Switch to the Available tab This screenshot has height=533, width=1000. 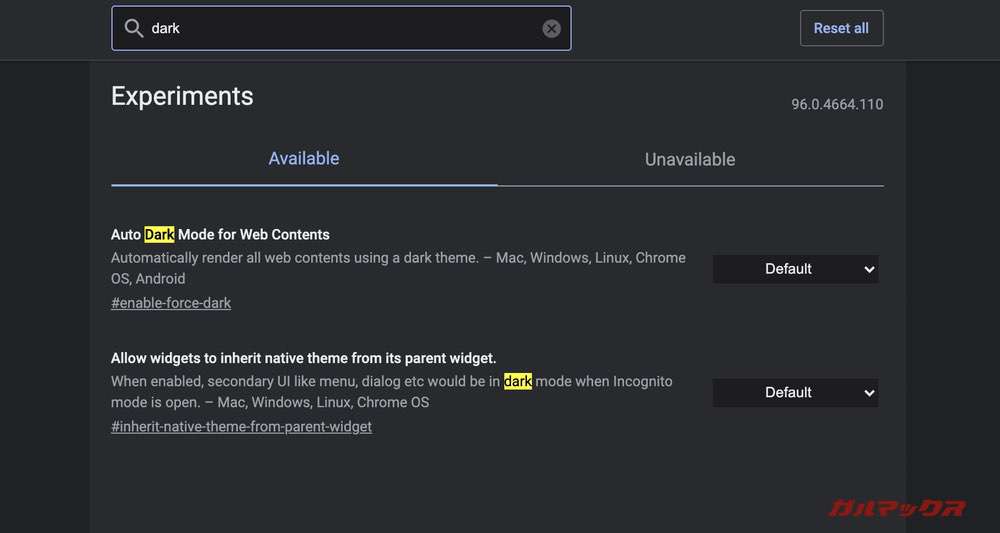tap(304, 159)
